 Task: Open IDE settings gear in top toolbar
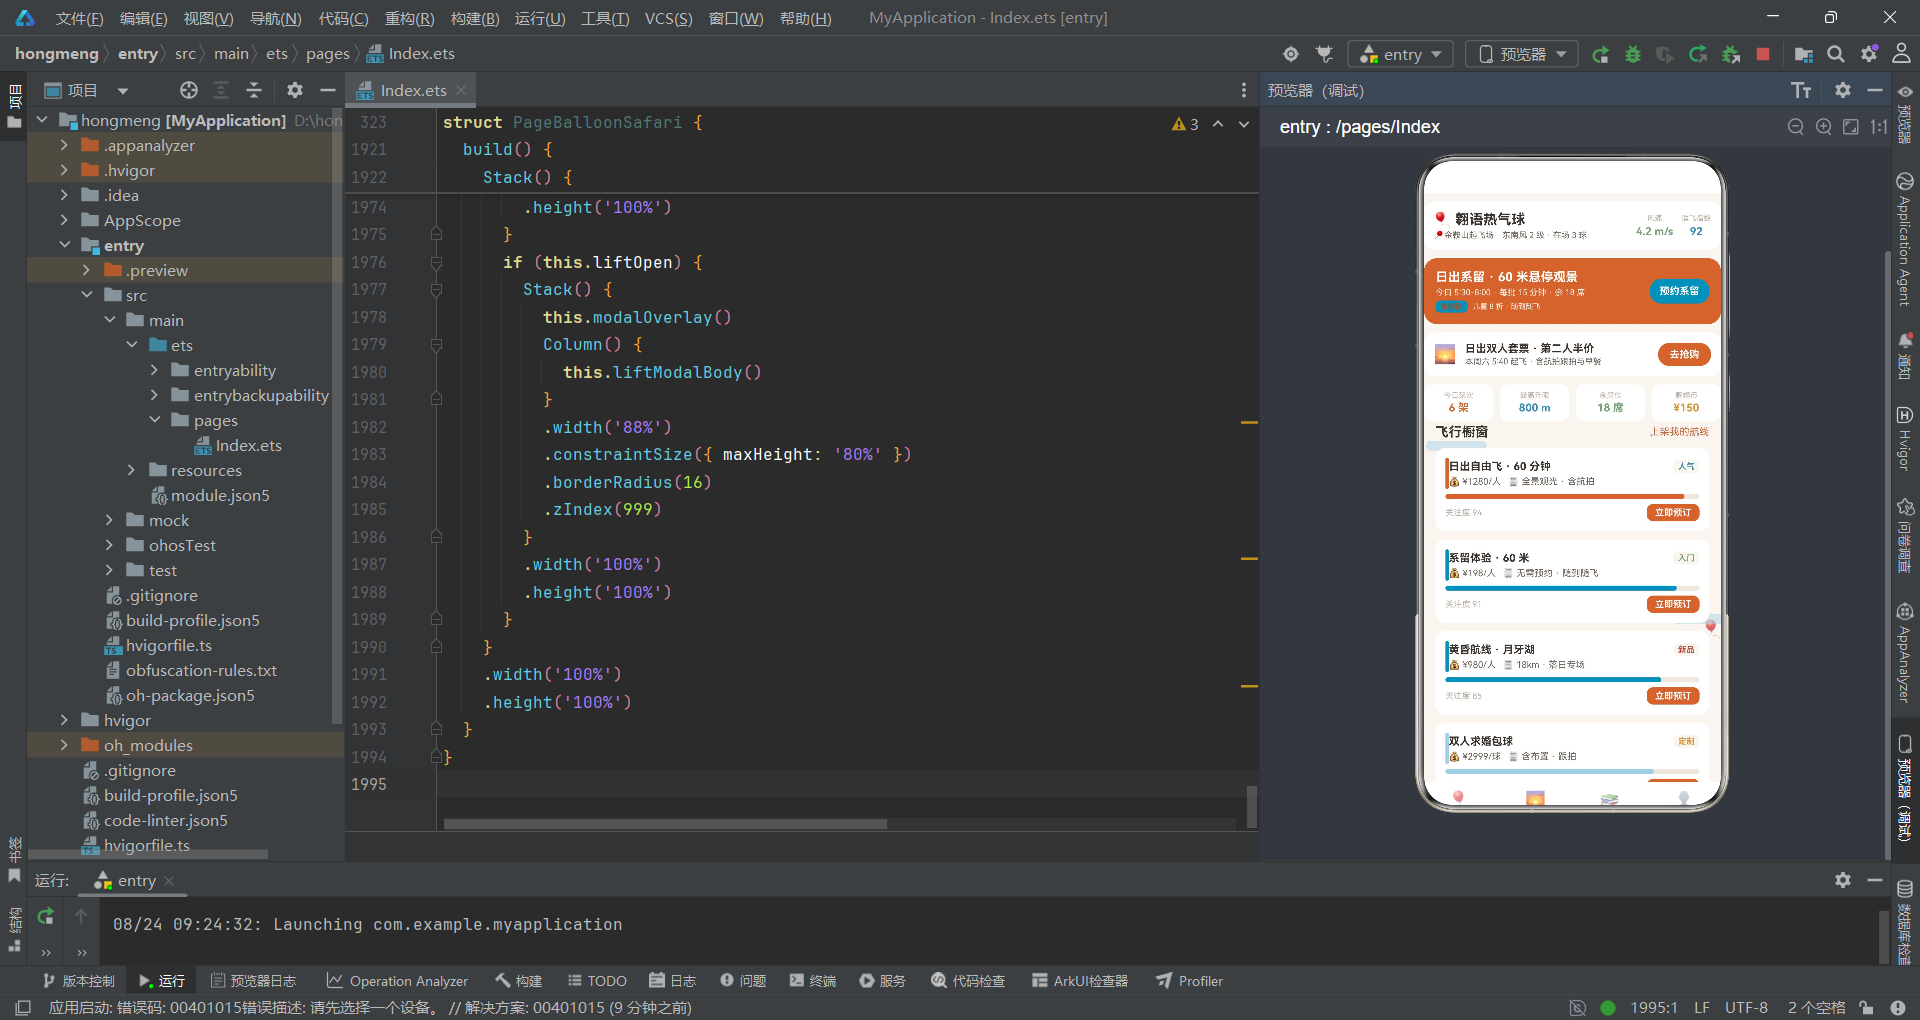click(1869, 54)
